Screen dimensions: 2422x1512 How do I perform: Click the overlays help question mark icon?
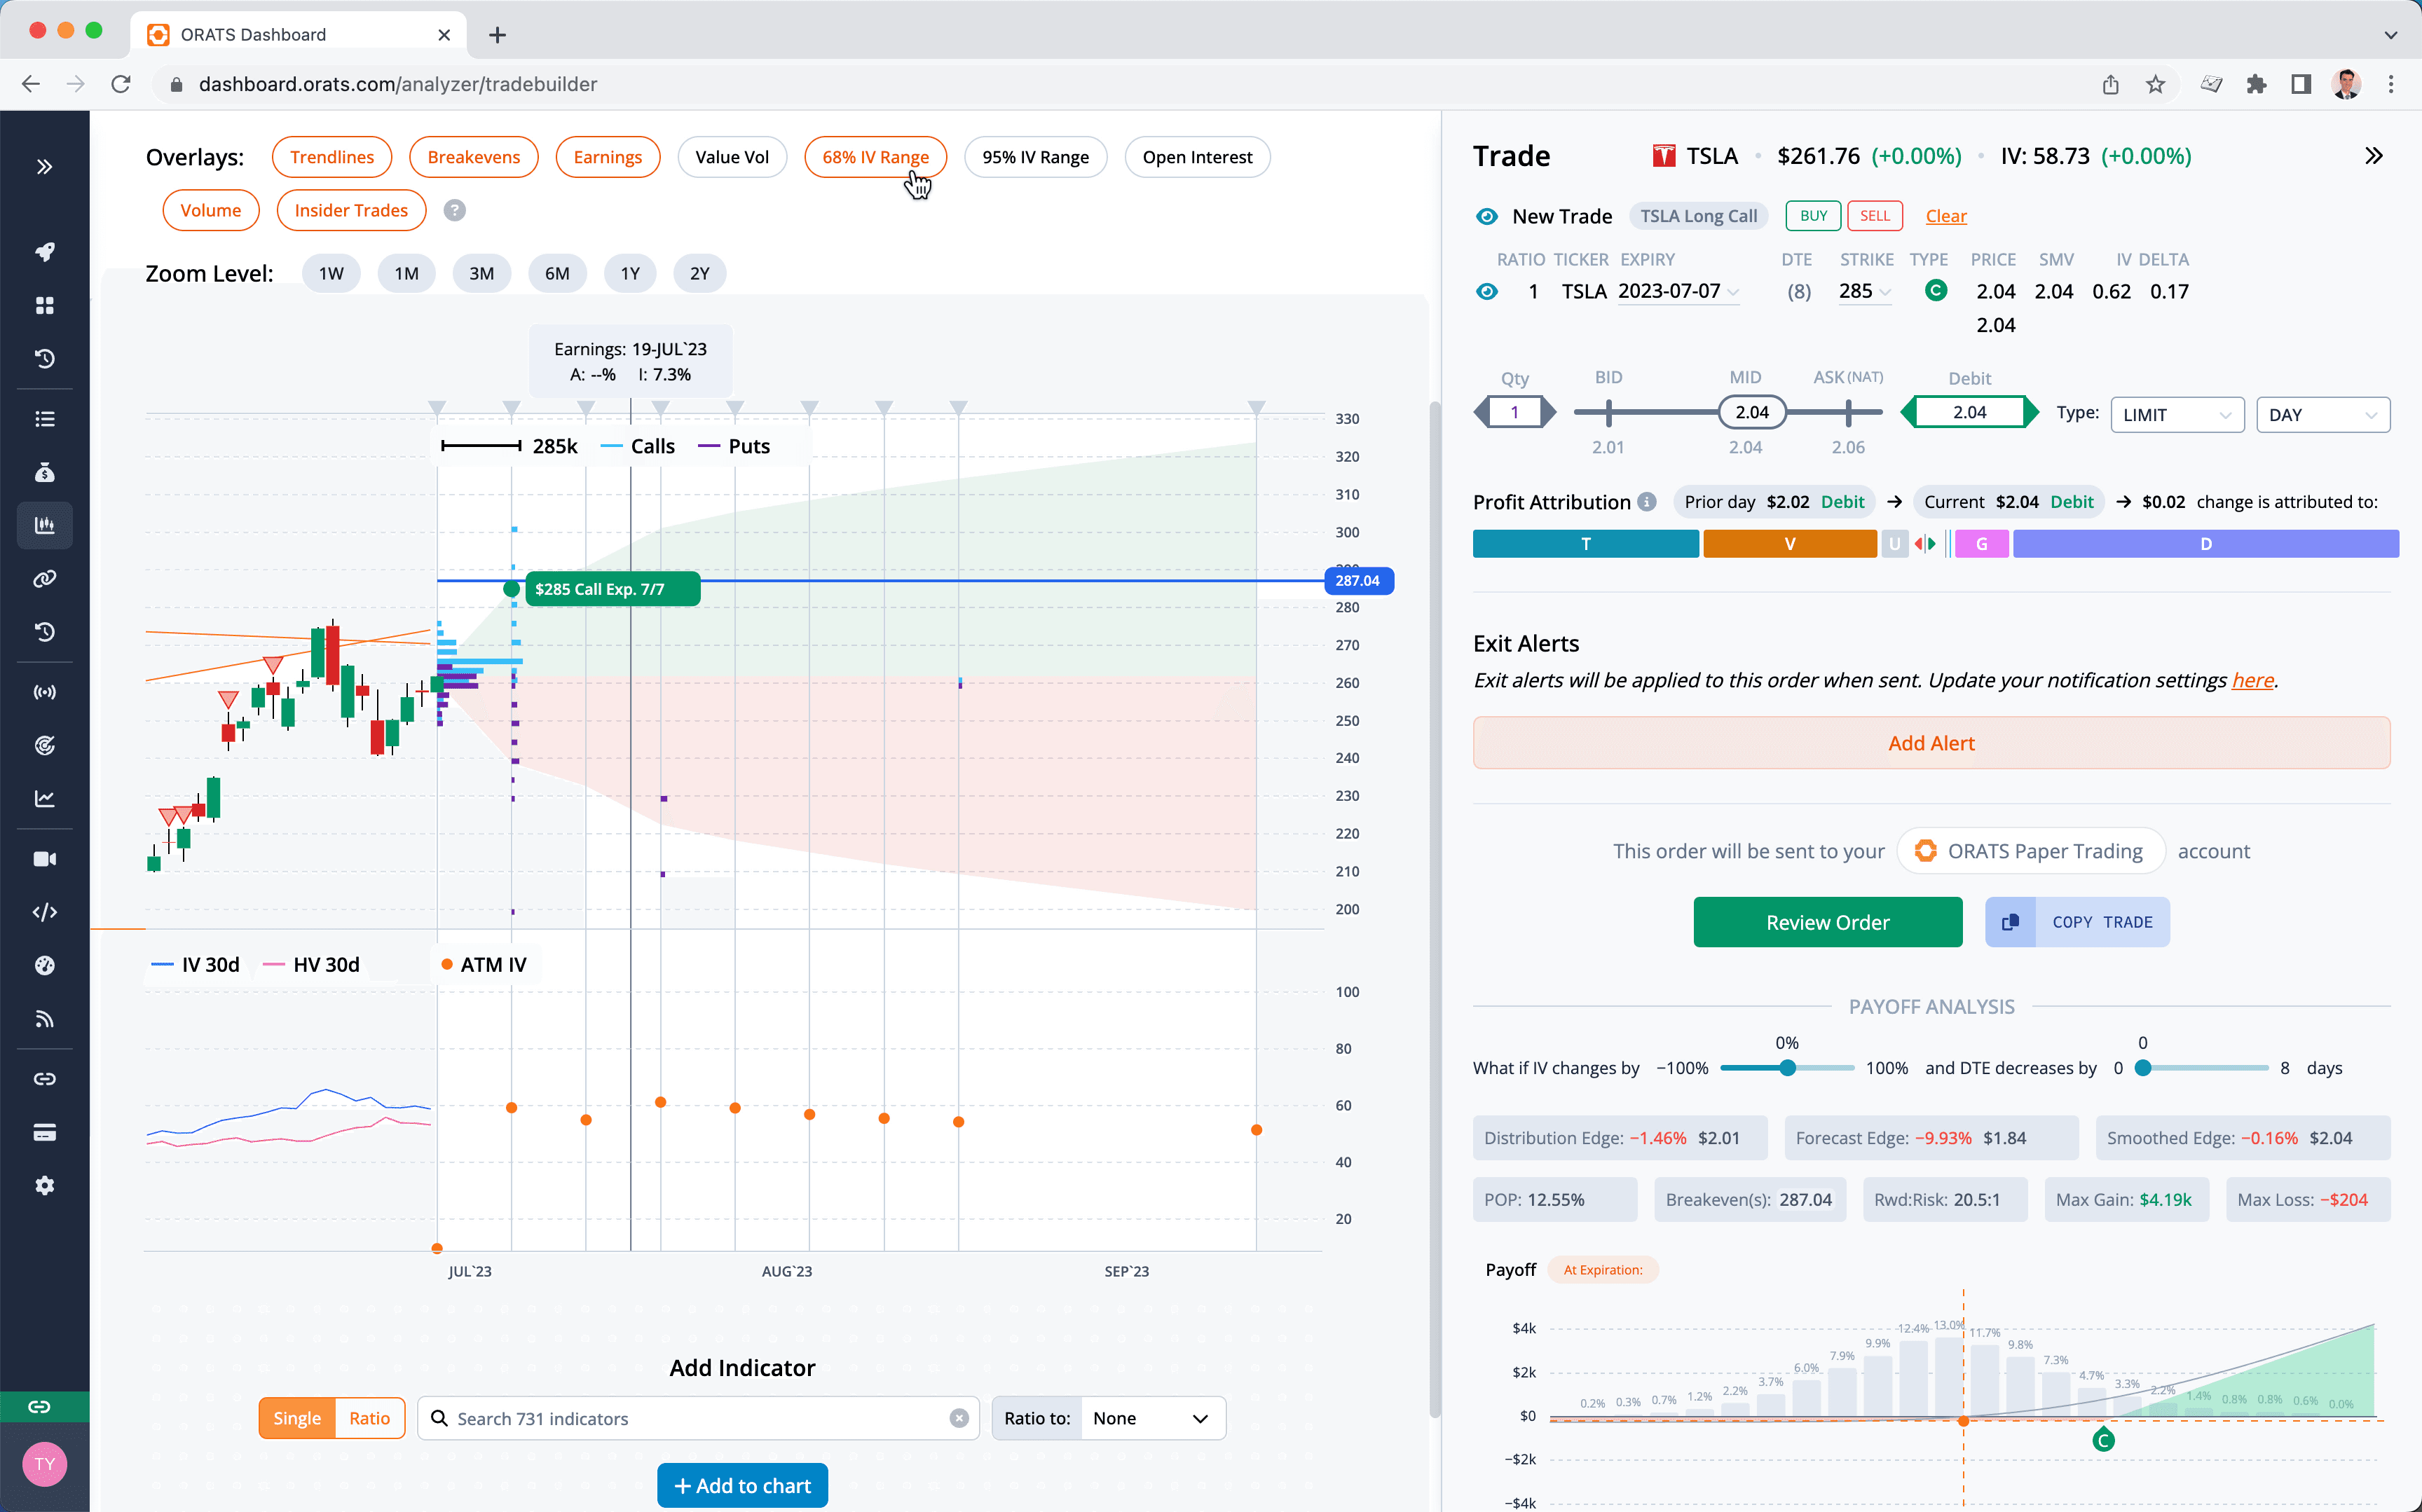click(x=454, y=210)
